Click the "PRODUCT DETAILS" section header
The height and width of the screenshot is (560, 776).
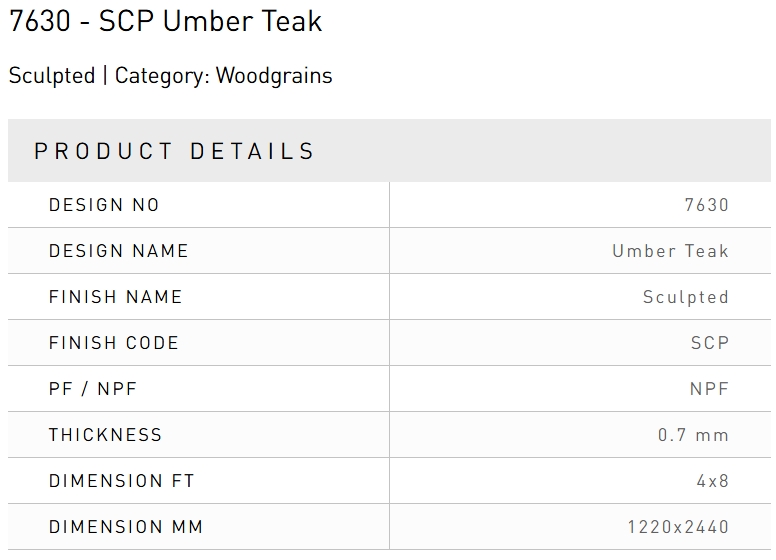175,152
